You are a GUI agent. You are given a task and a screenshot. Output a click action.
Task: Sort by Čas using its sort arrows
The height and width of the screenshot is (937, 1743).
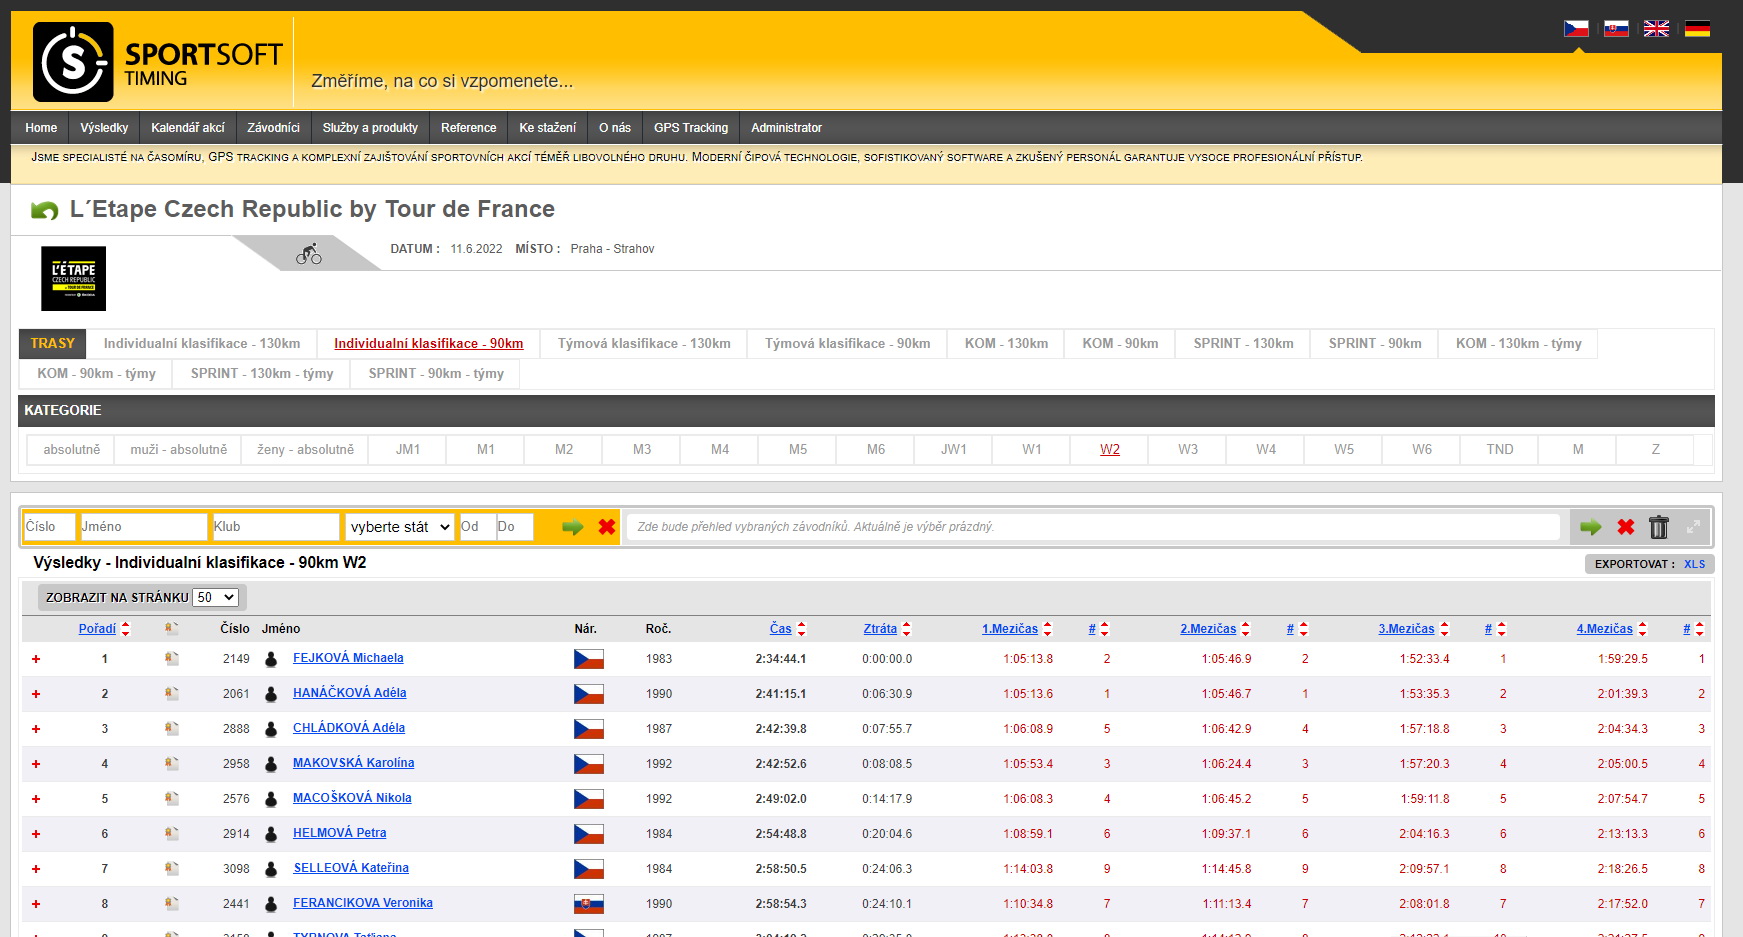tap(802, 629)
